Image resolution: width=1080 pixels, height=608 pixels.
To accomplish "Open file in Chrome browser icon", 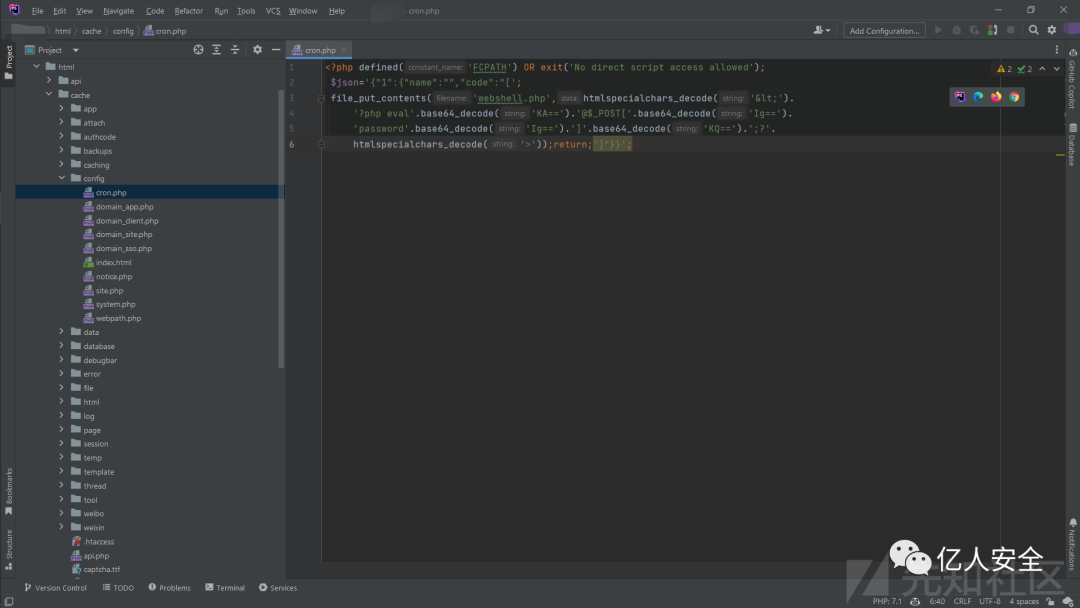I will point(1014,97).
